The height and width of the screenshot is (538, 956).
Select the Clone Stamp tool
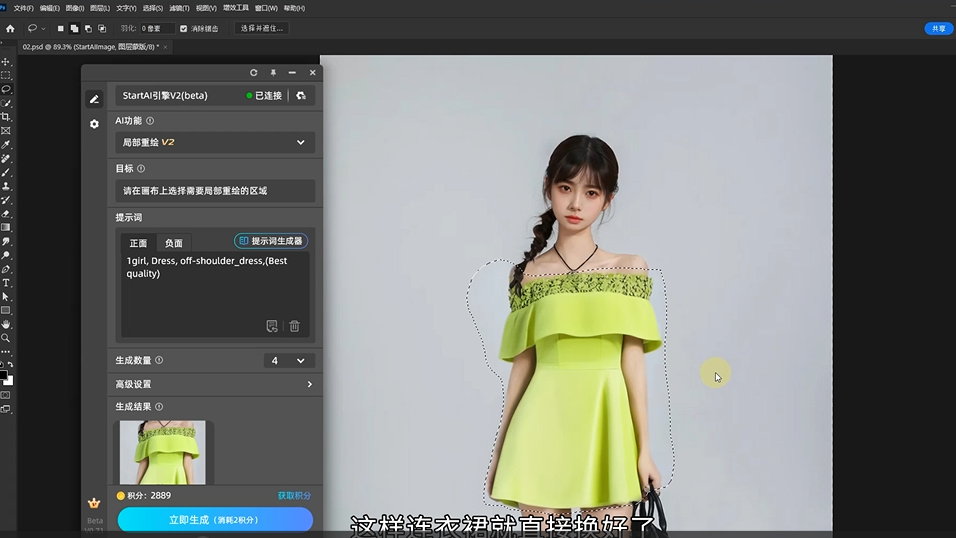[5, 186]
